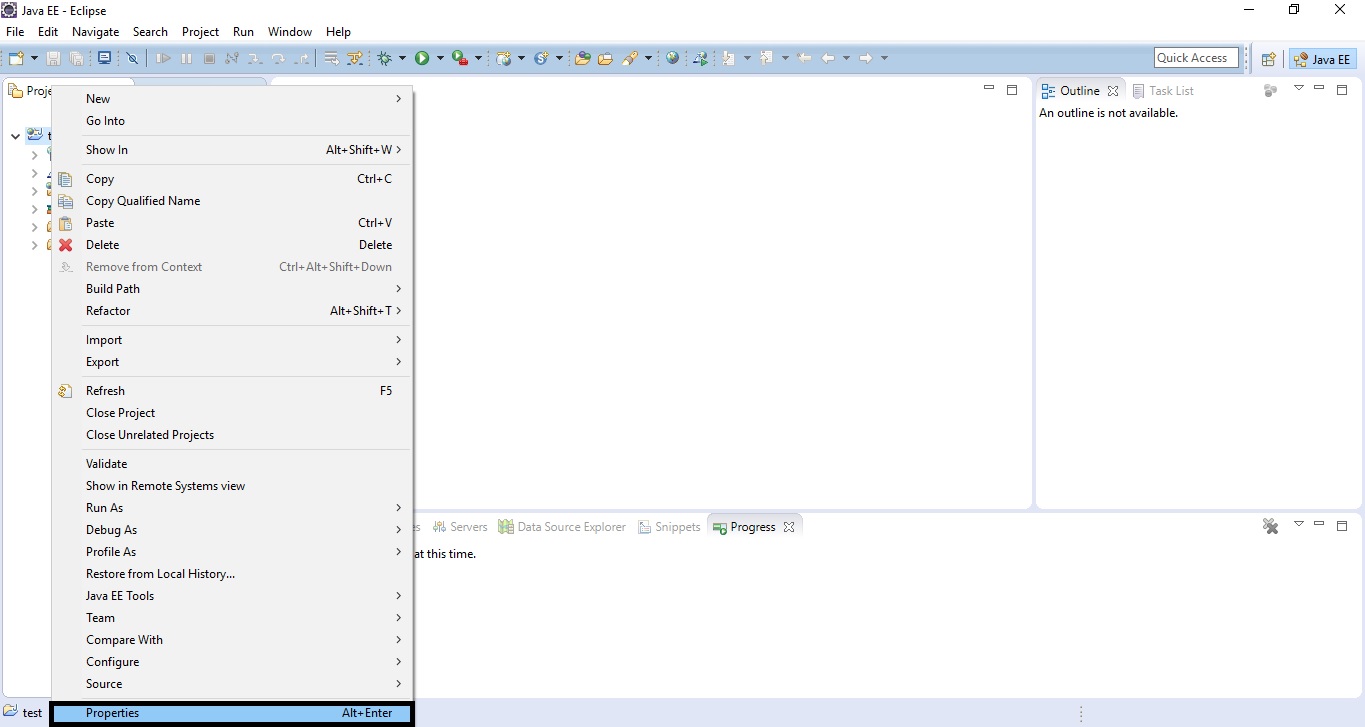Click the New Dynamic Web Project icon
The width and height of the screenshot is (1365, 727).
click(x=504, y=58)
